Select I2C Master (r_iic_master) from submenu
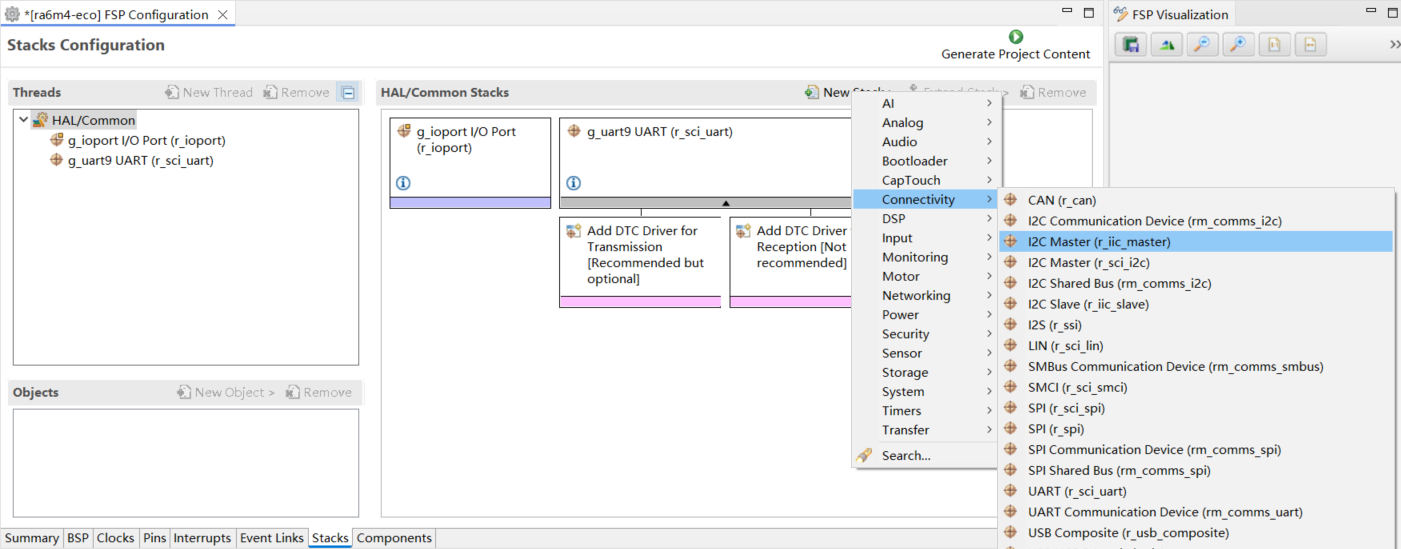 click(1098, 241)
